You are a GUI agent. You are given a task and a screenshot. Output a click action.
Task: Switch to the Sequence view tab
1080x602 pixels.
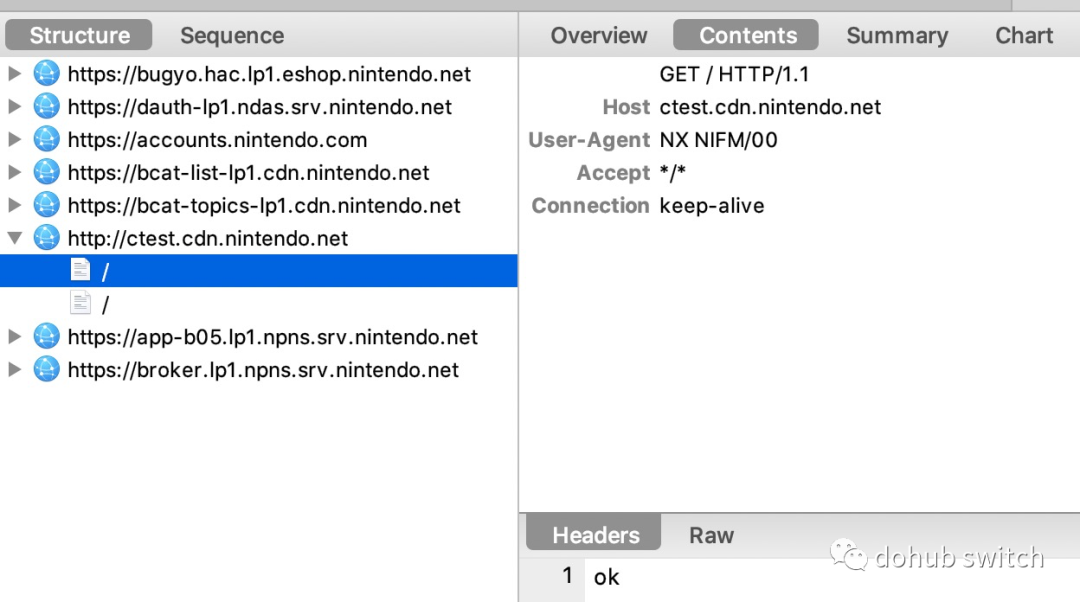[x=232, y=35]
